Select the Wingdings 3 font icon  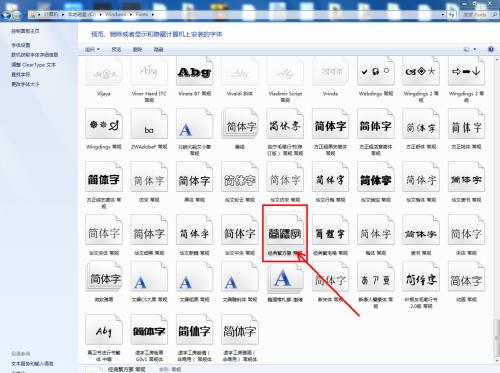[466, 72]
